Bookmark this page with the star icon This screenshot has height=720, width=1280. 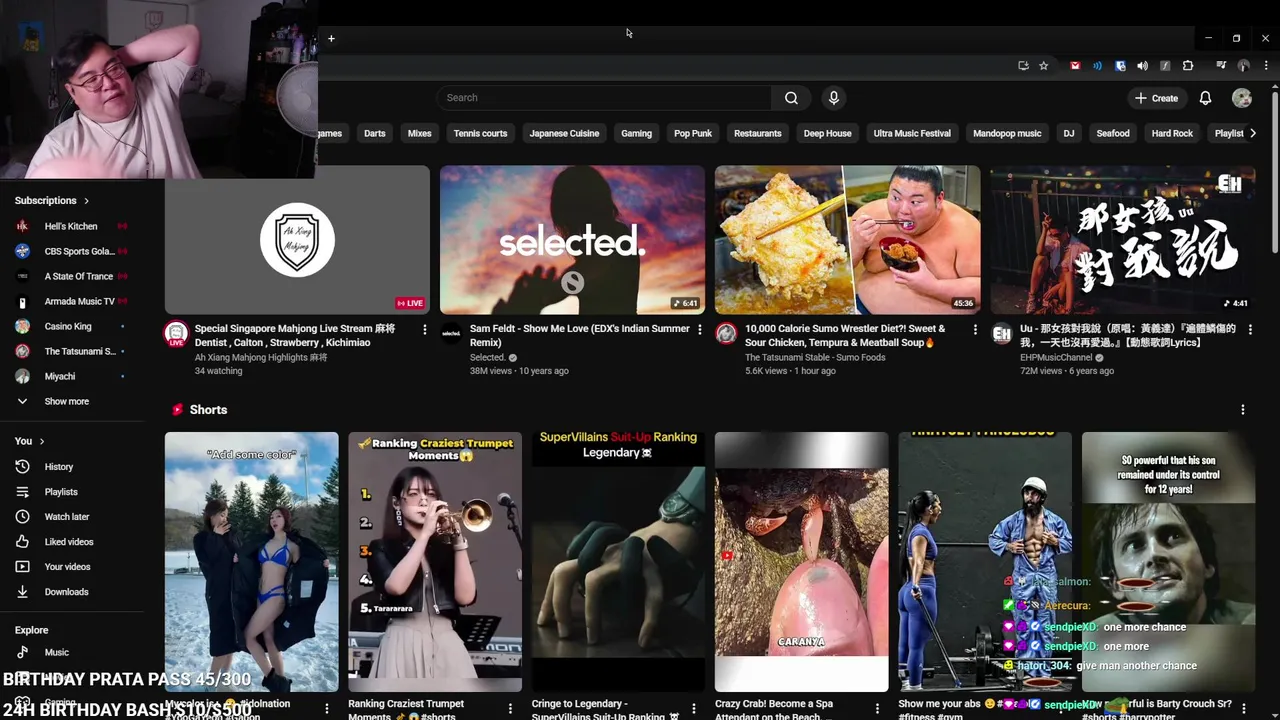(1043, 66)
